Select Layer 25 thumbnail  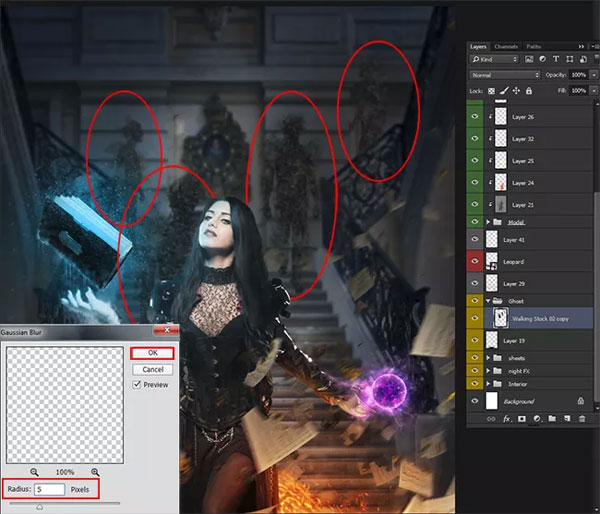pos(501,160)
